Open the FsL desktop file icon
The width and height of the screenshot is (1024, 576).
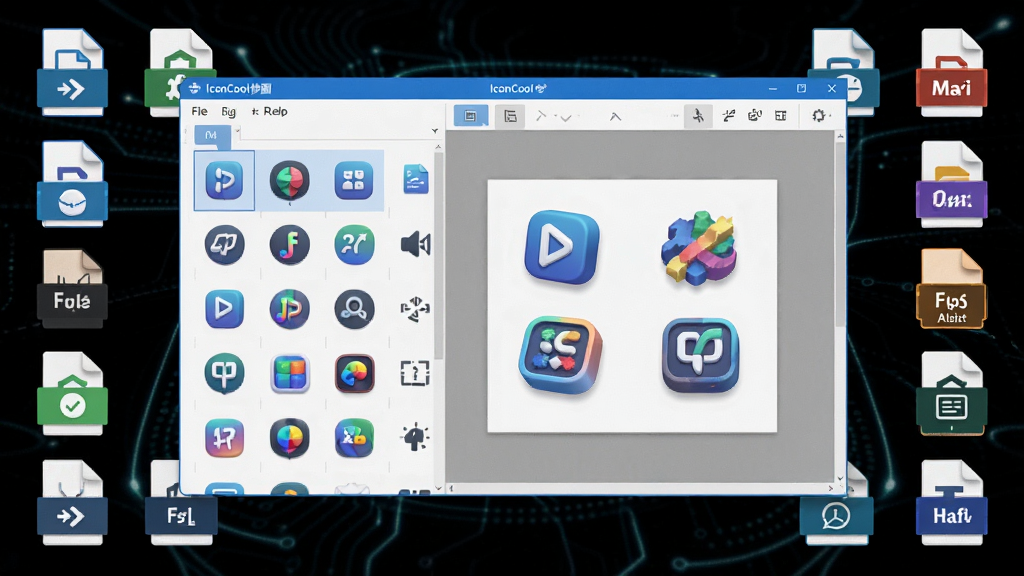tap(181, 503)
